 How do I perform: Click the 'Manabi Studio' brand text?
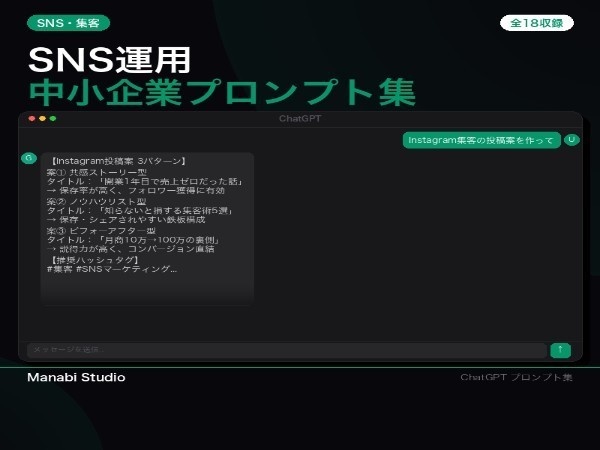pyautogui.click(x=76, y=377)
